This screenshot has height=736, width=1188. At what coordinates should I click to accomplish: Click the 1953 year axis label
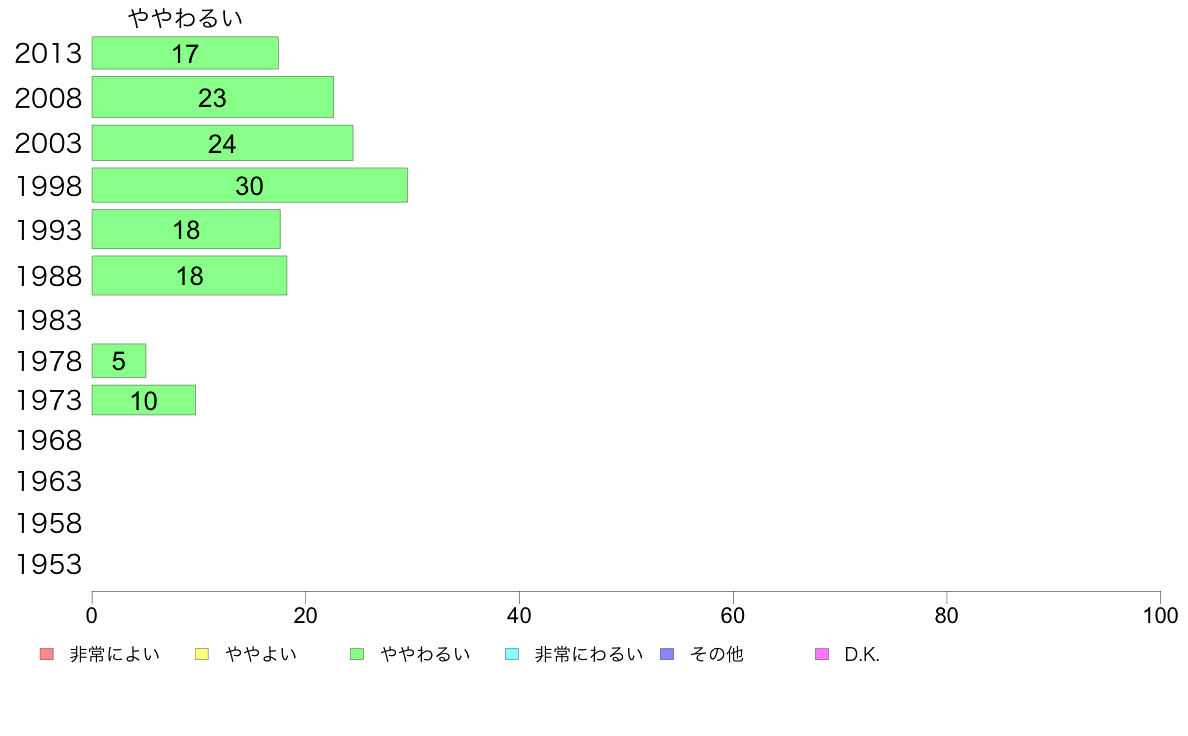point(48,565)
